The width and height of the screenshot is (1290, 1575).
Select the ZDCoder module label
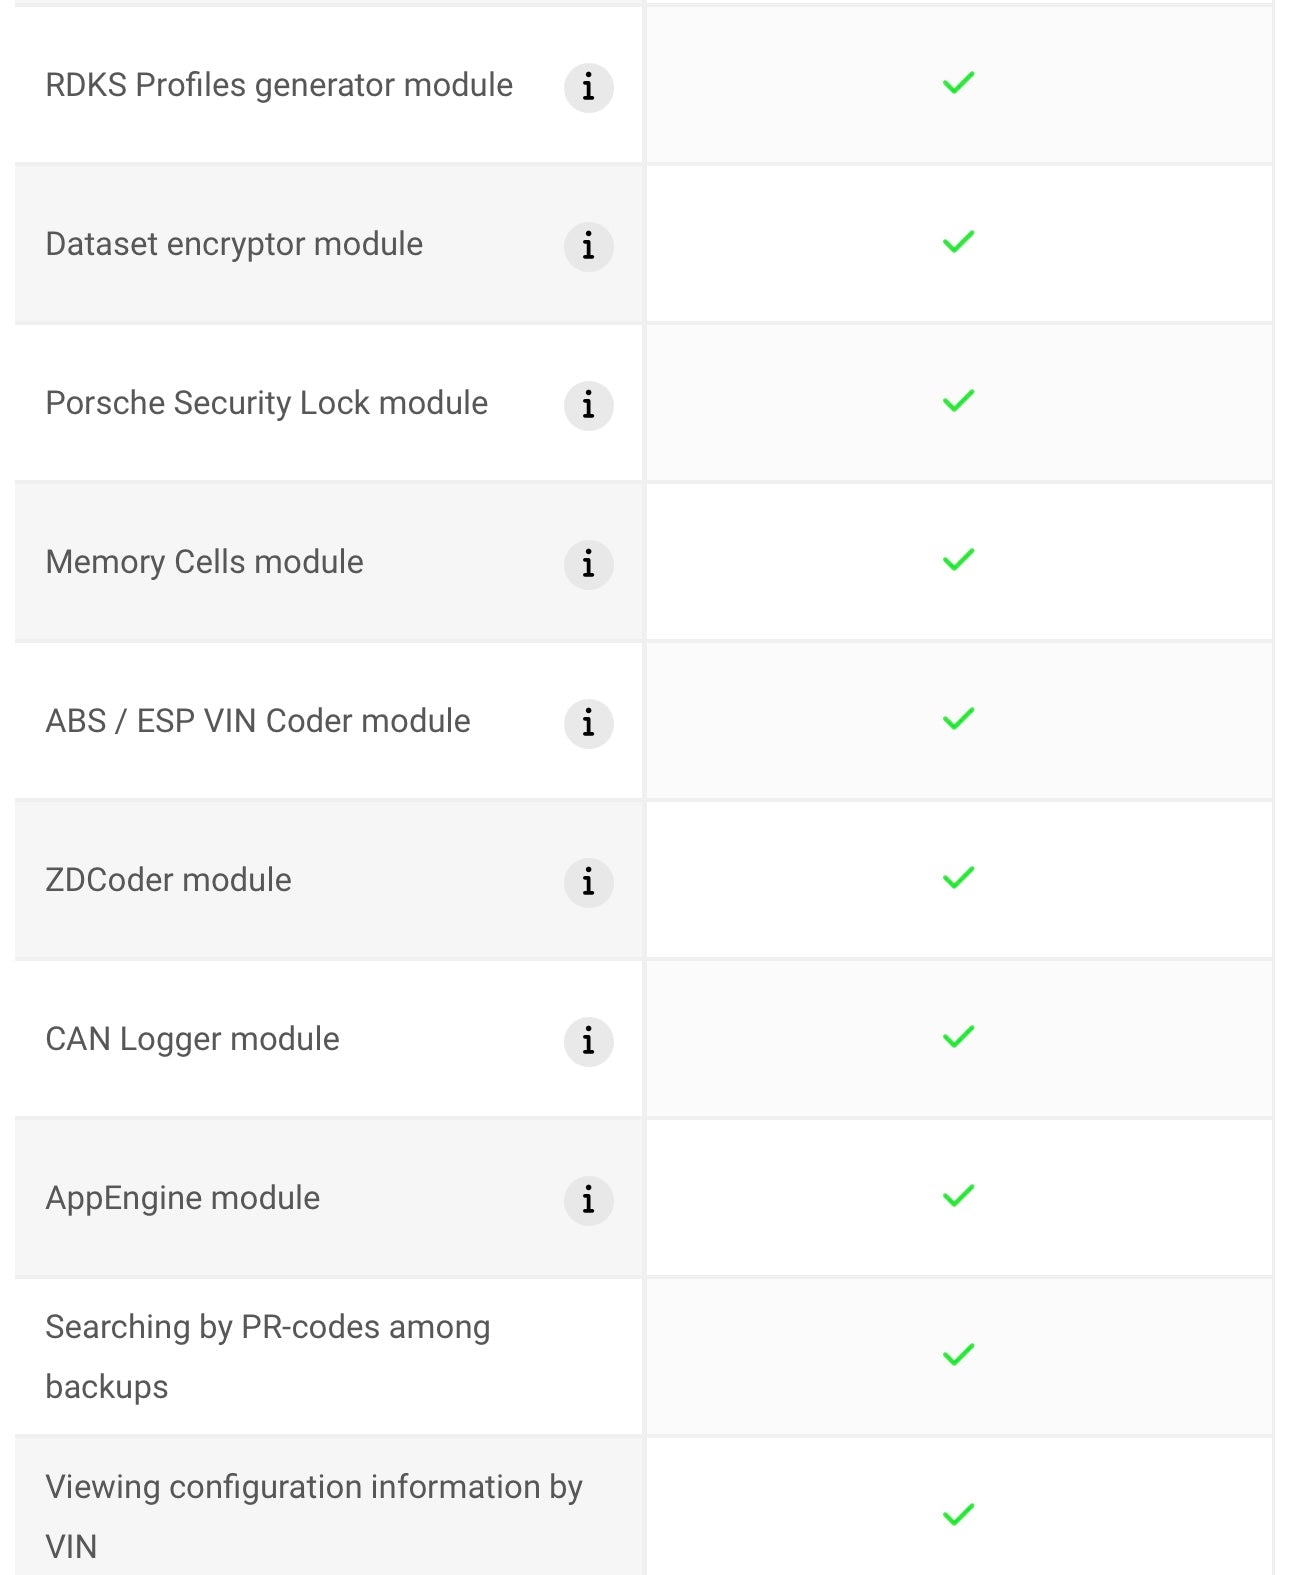[x=169, y=880]
